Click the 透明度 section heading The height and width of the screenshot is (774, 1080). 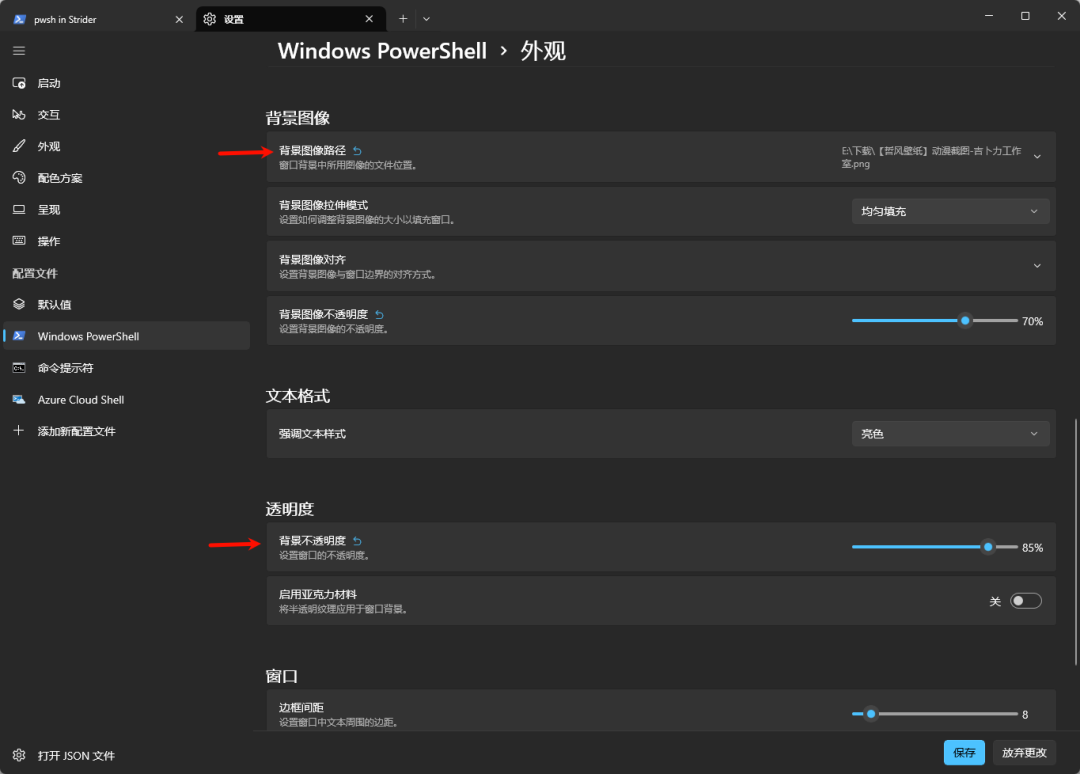[290, 509]
